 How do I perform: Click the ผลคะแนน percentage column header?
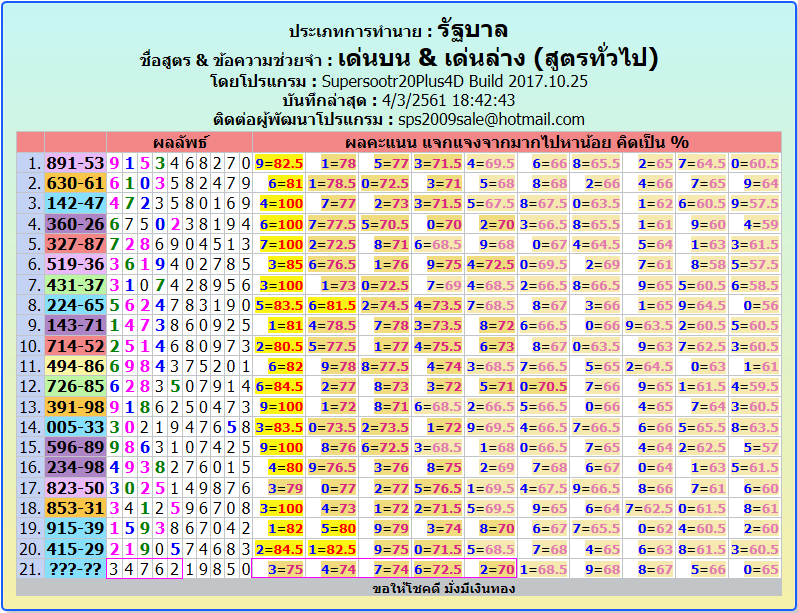pyautogui.click(x=517, y=141)
